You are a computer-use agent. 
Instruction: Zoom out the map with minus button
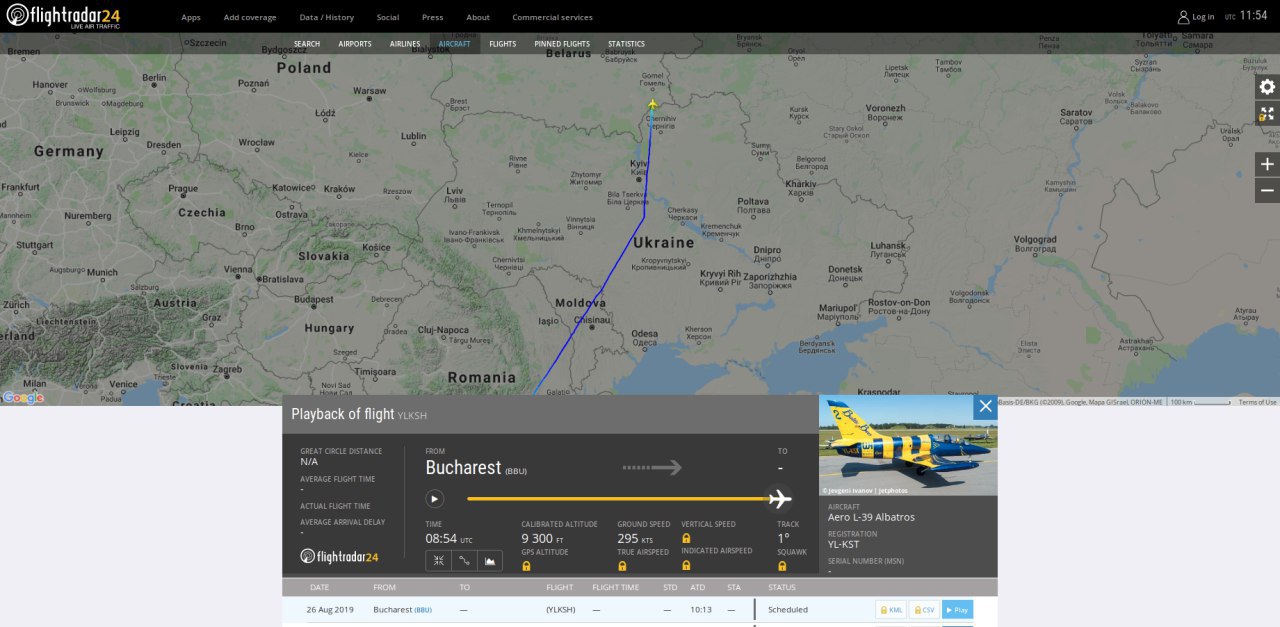tap(1267, 191)
